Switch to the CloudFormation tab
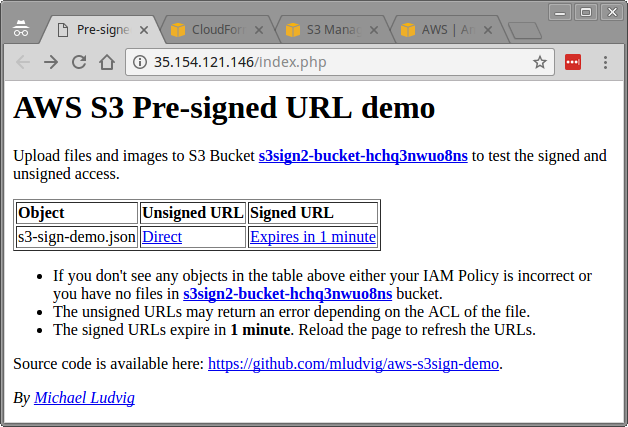 217,30
